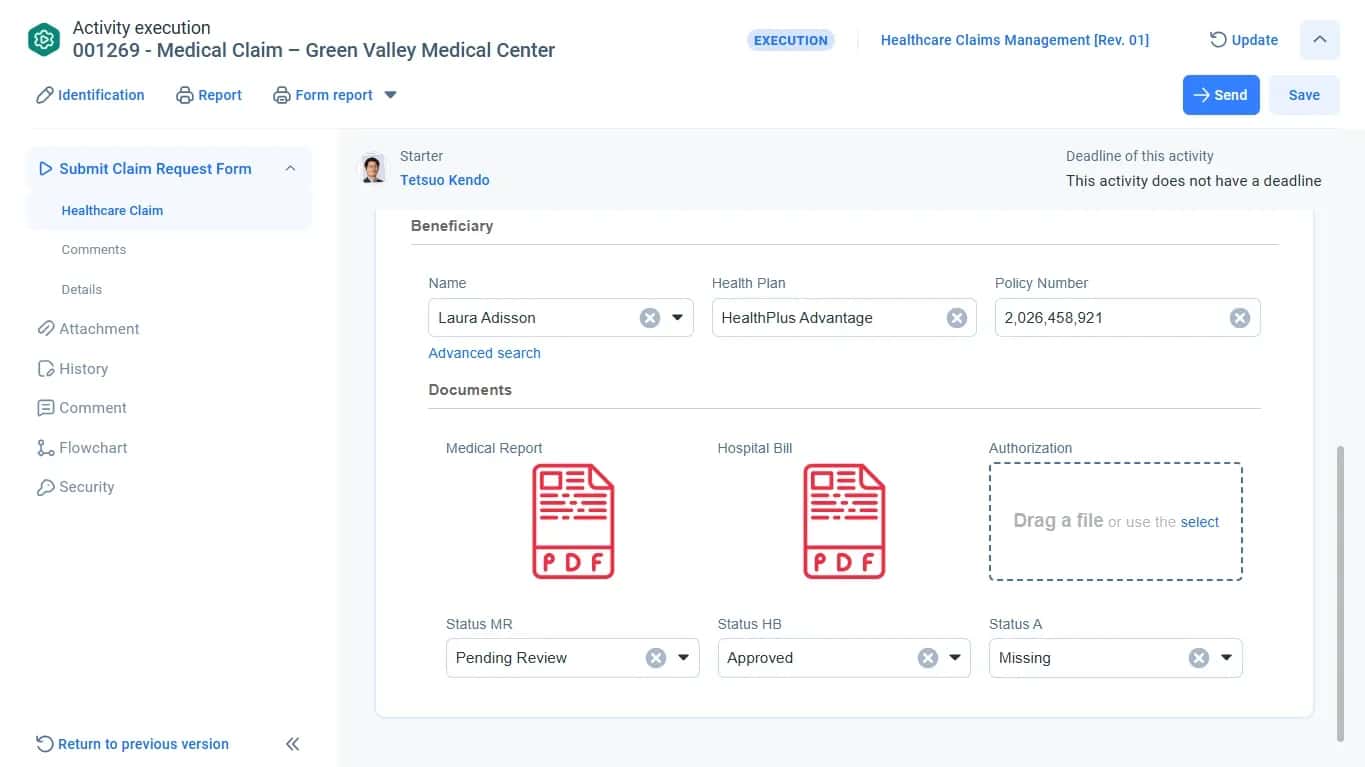This screenshot has height=767, width=1365.
Task: Open the Advanced search link
Action: [484, 353]
